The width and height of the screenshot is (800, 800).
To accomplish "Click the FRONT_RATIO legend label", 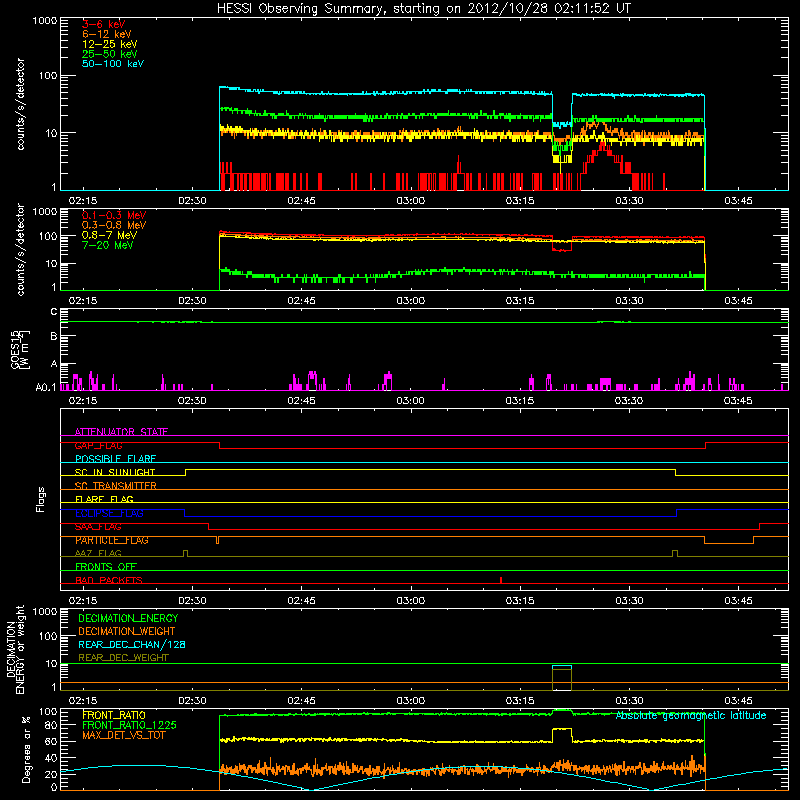I will [114, 715].
